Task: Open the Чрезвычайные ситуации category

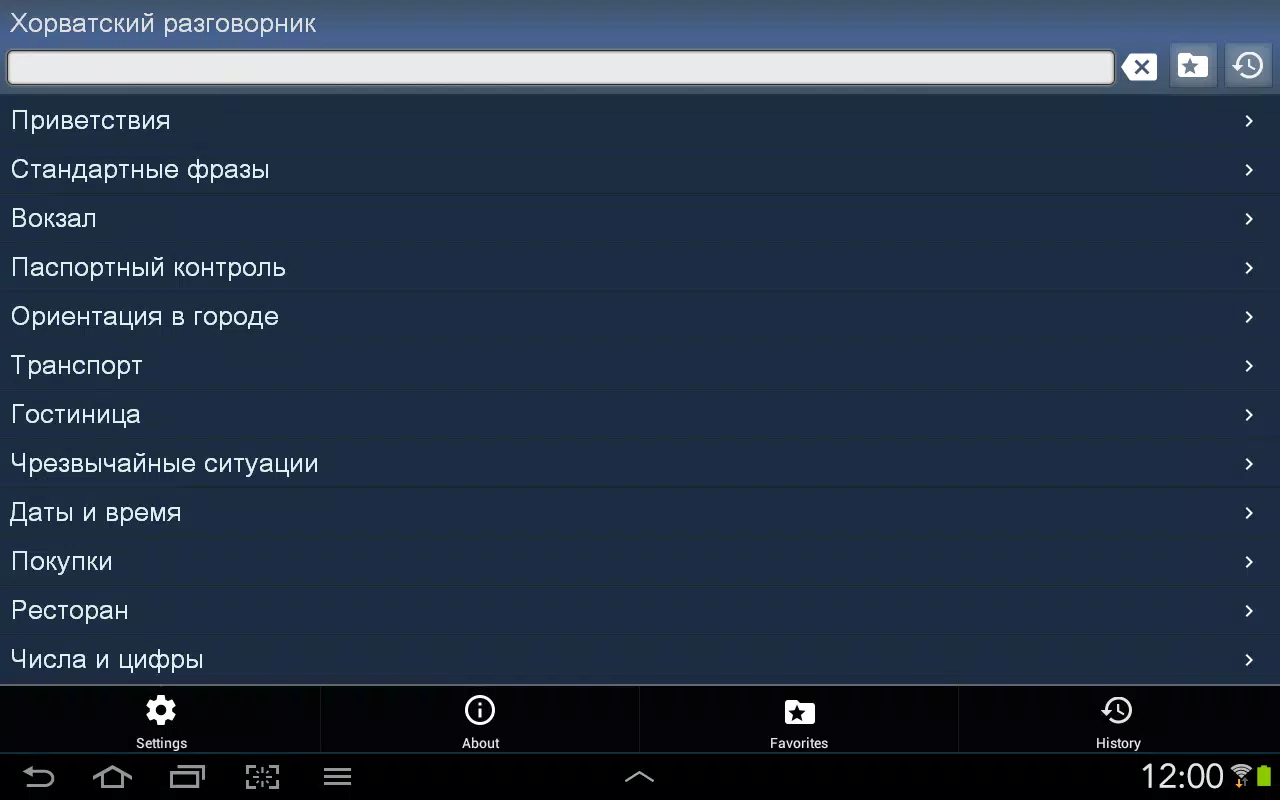Action: coord(640,463)
